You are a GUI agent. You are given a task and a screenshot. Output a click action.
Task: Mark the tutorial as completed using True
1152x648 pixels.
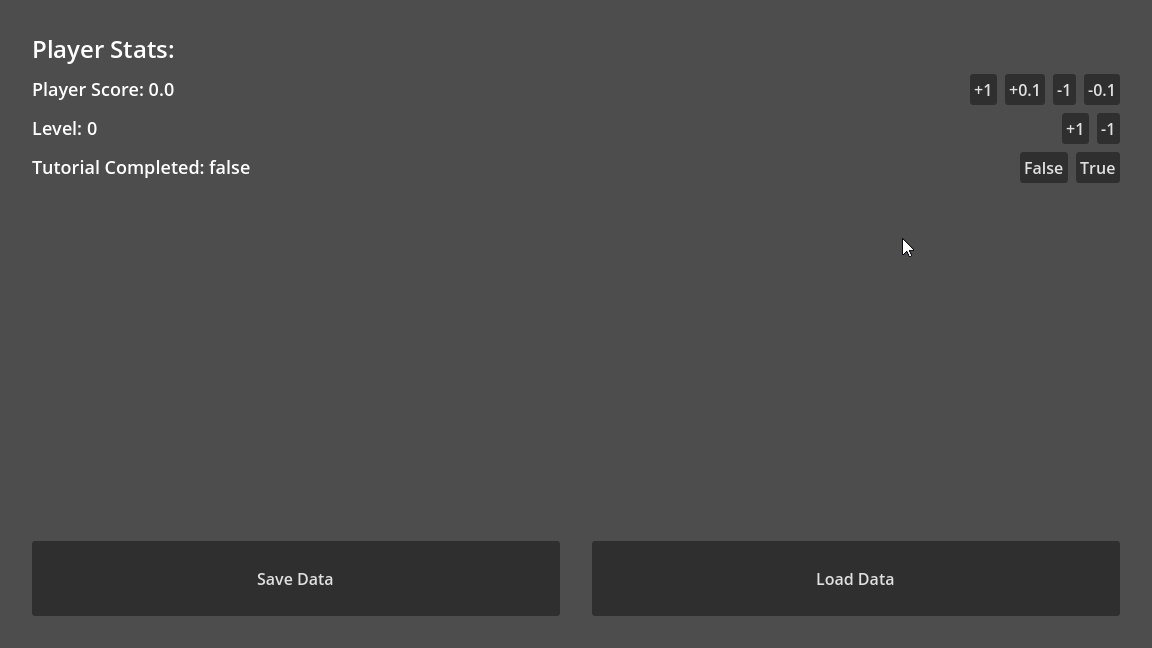pos(1097,168)
